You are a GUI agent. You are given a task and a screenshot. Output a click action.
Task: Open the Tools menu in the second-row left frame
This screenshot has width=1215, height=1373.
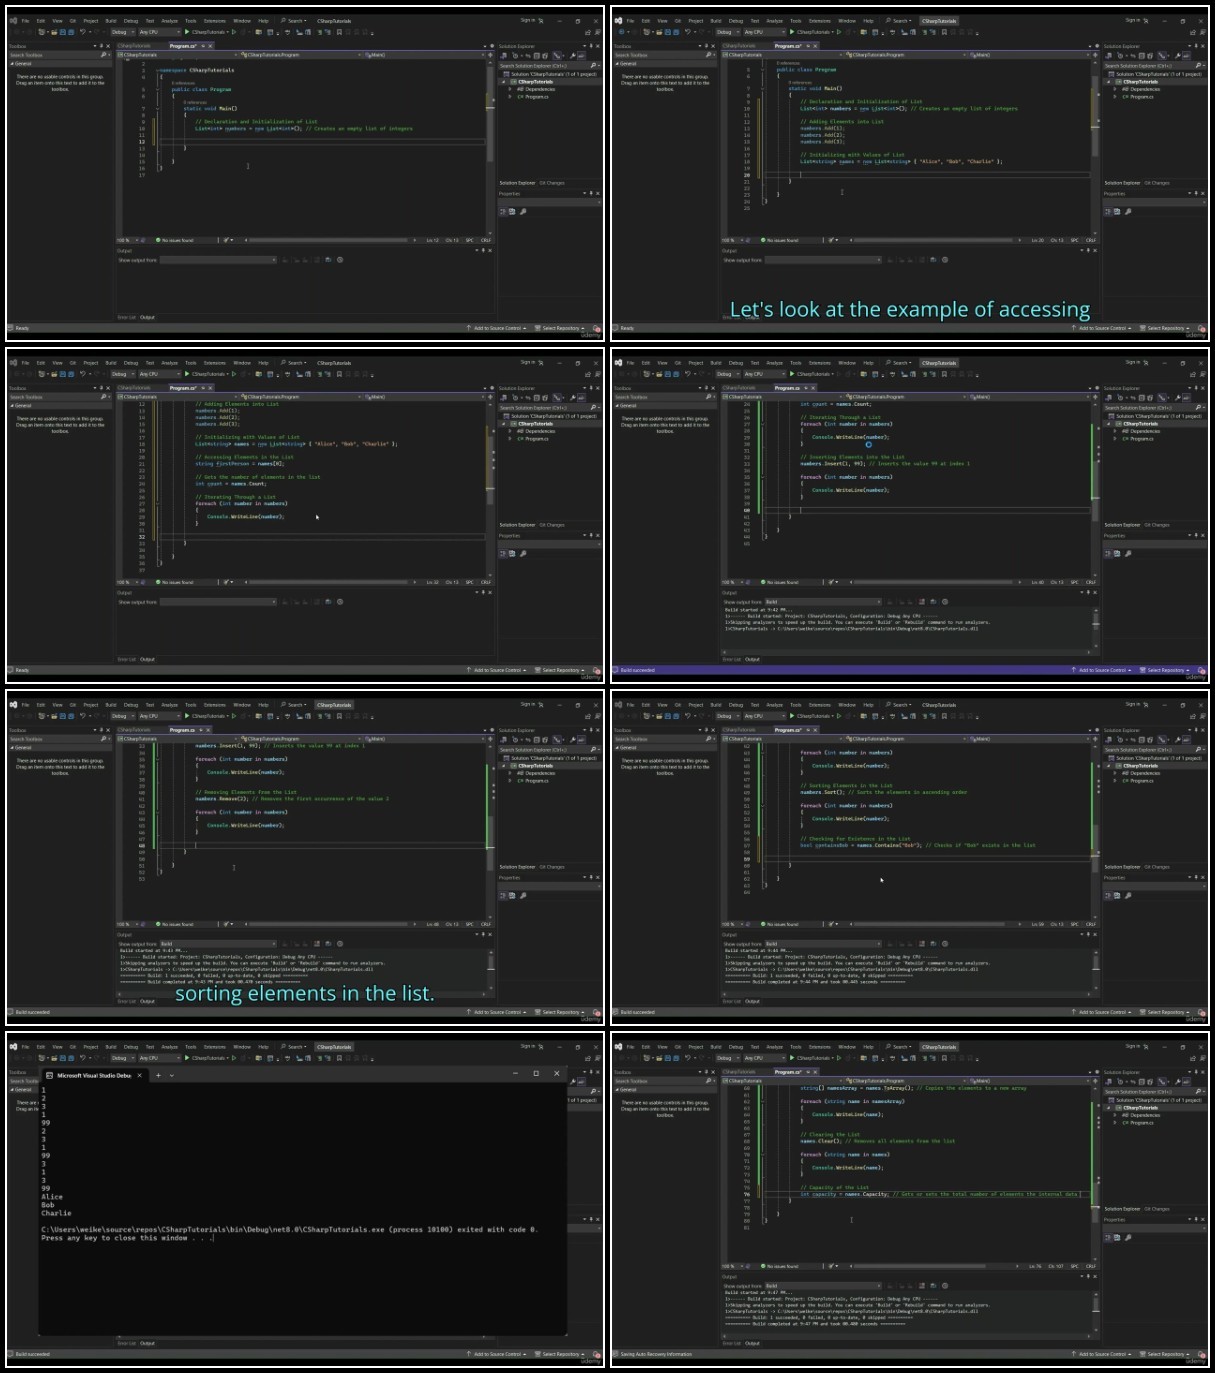(x=190, y=363)
